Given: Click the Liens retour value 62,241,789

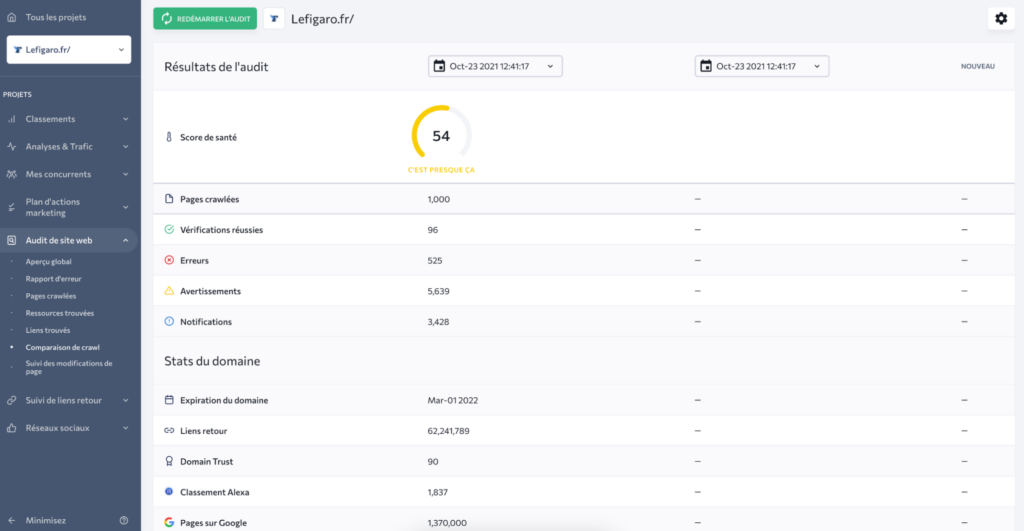Looking at the screenshot, I should point(449,430).
